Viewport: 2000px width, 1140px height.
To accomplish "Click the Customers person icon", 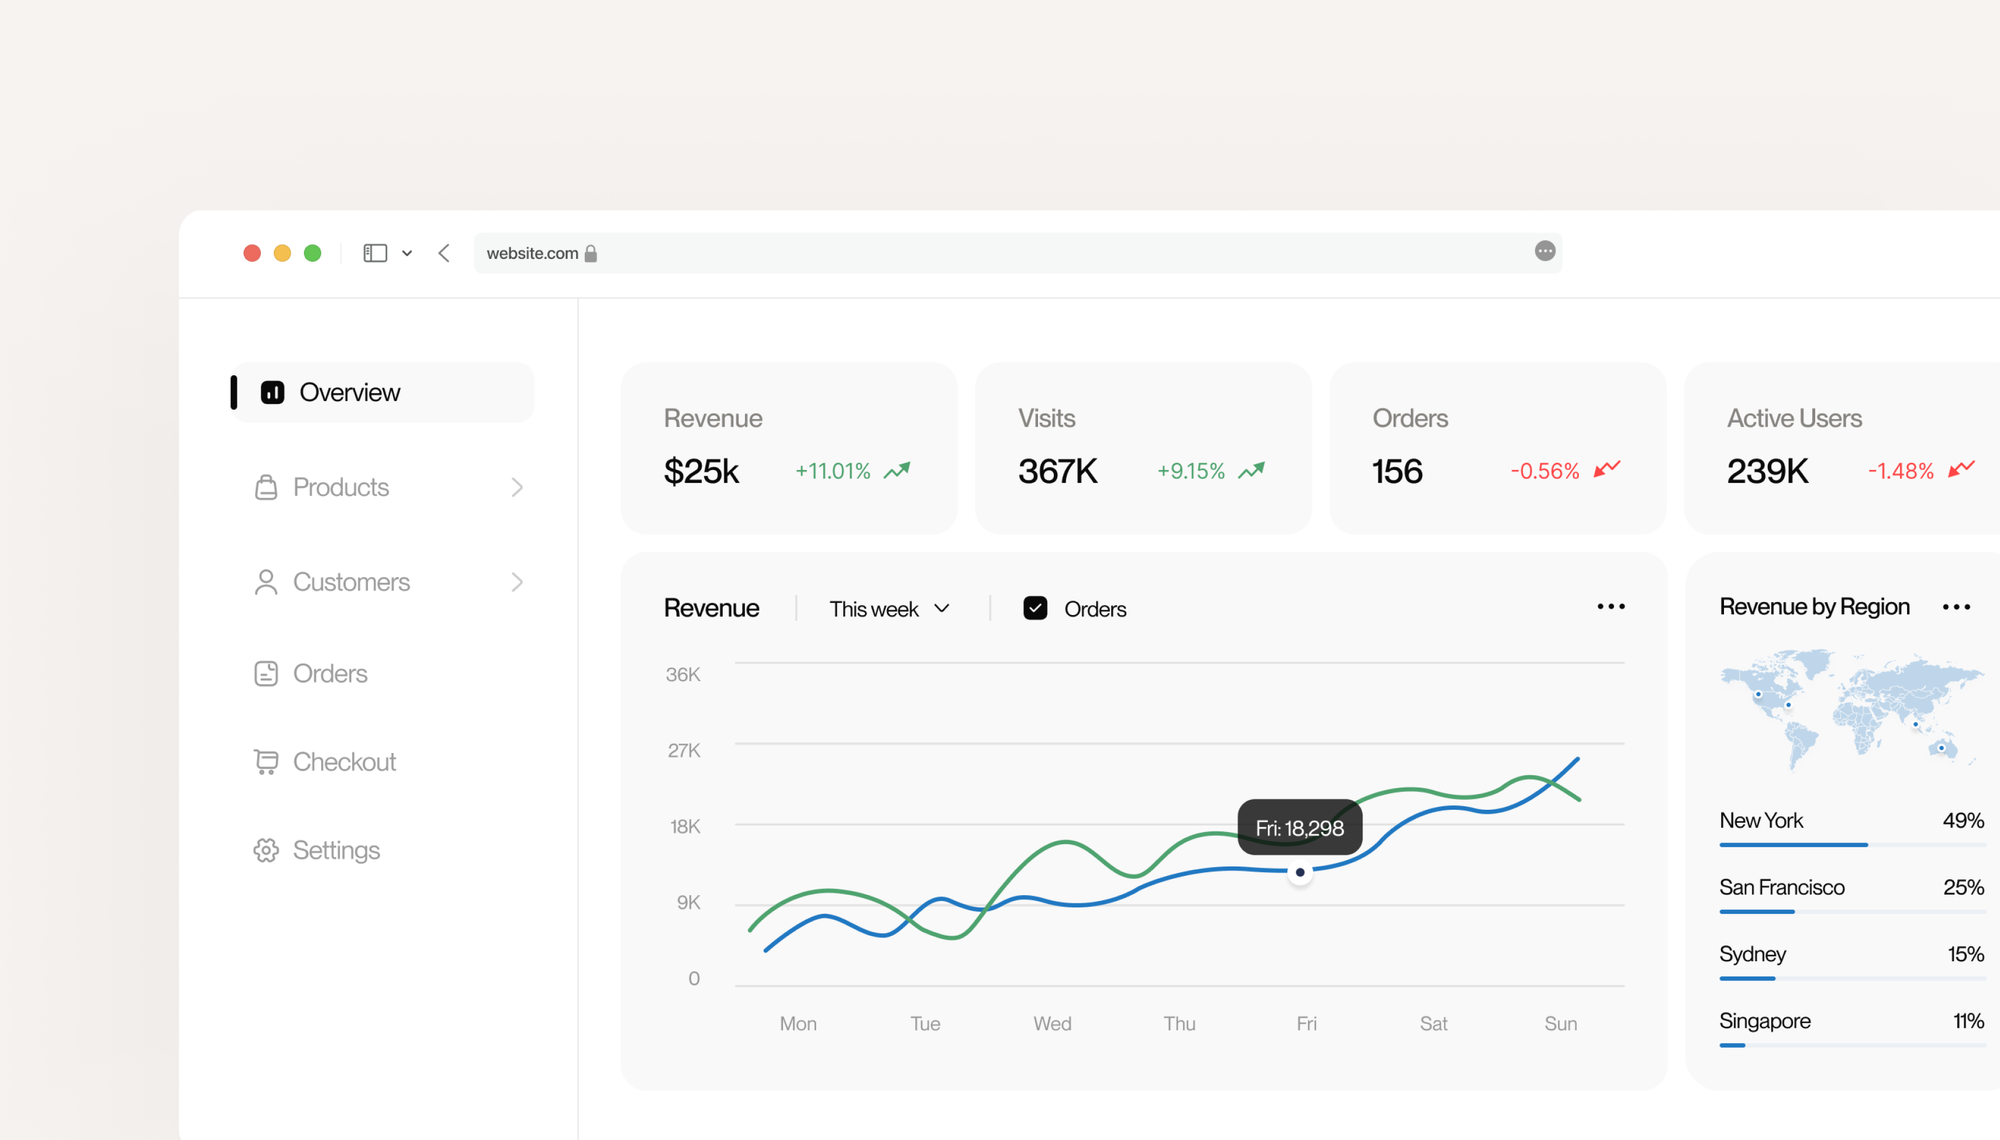I will coord(266,582).
